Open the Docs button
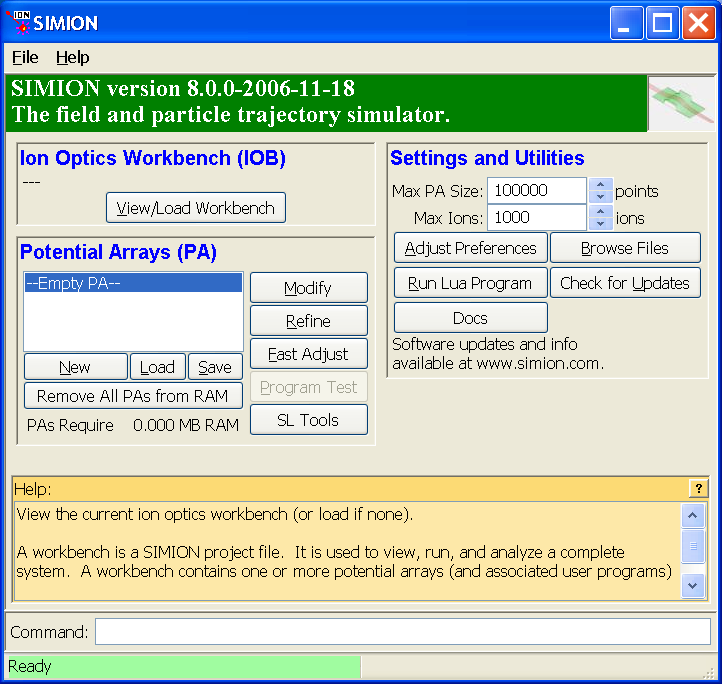 coord(471,318)
